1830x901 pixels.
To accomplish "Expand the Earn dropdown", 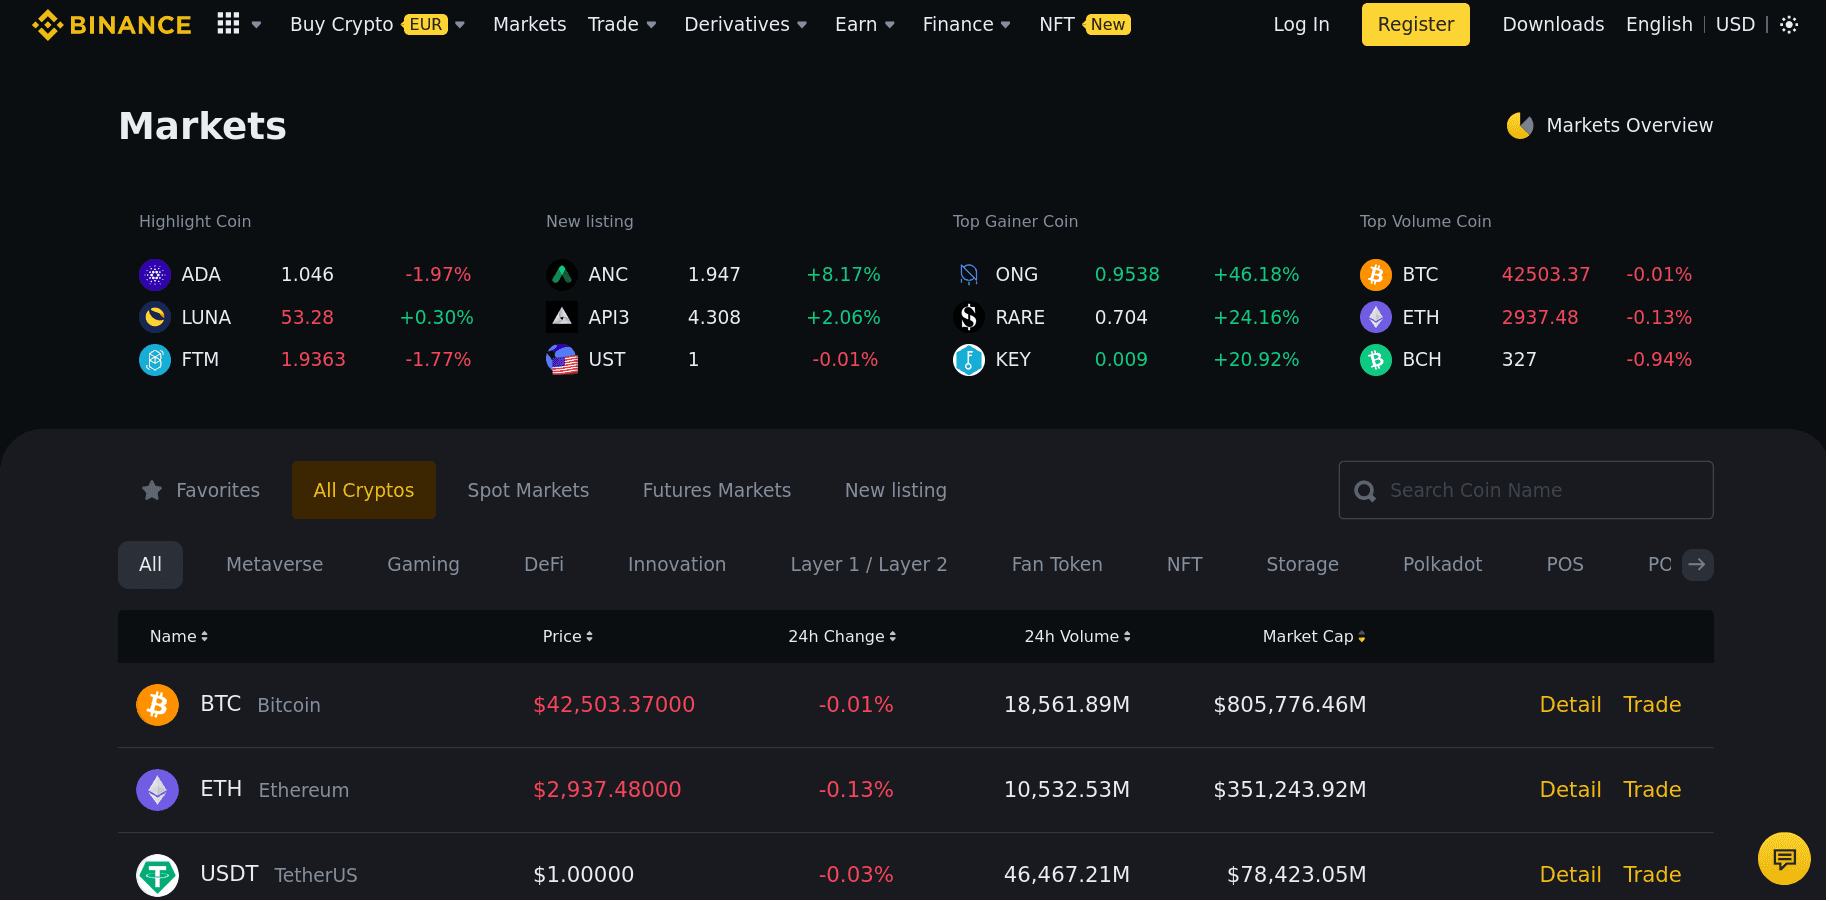I will pyautogui.click(x=890, y=25).
